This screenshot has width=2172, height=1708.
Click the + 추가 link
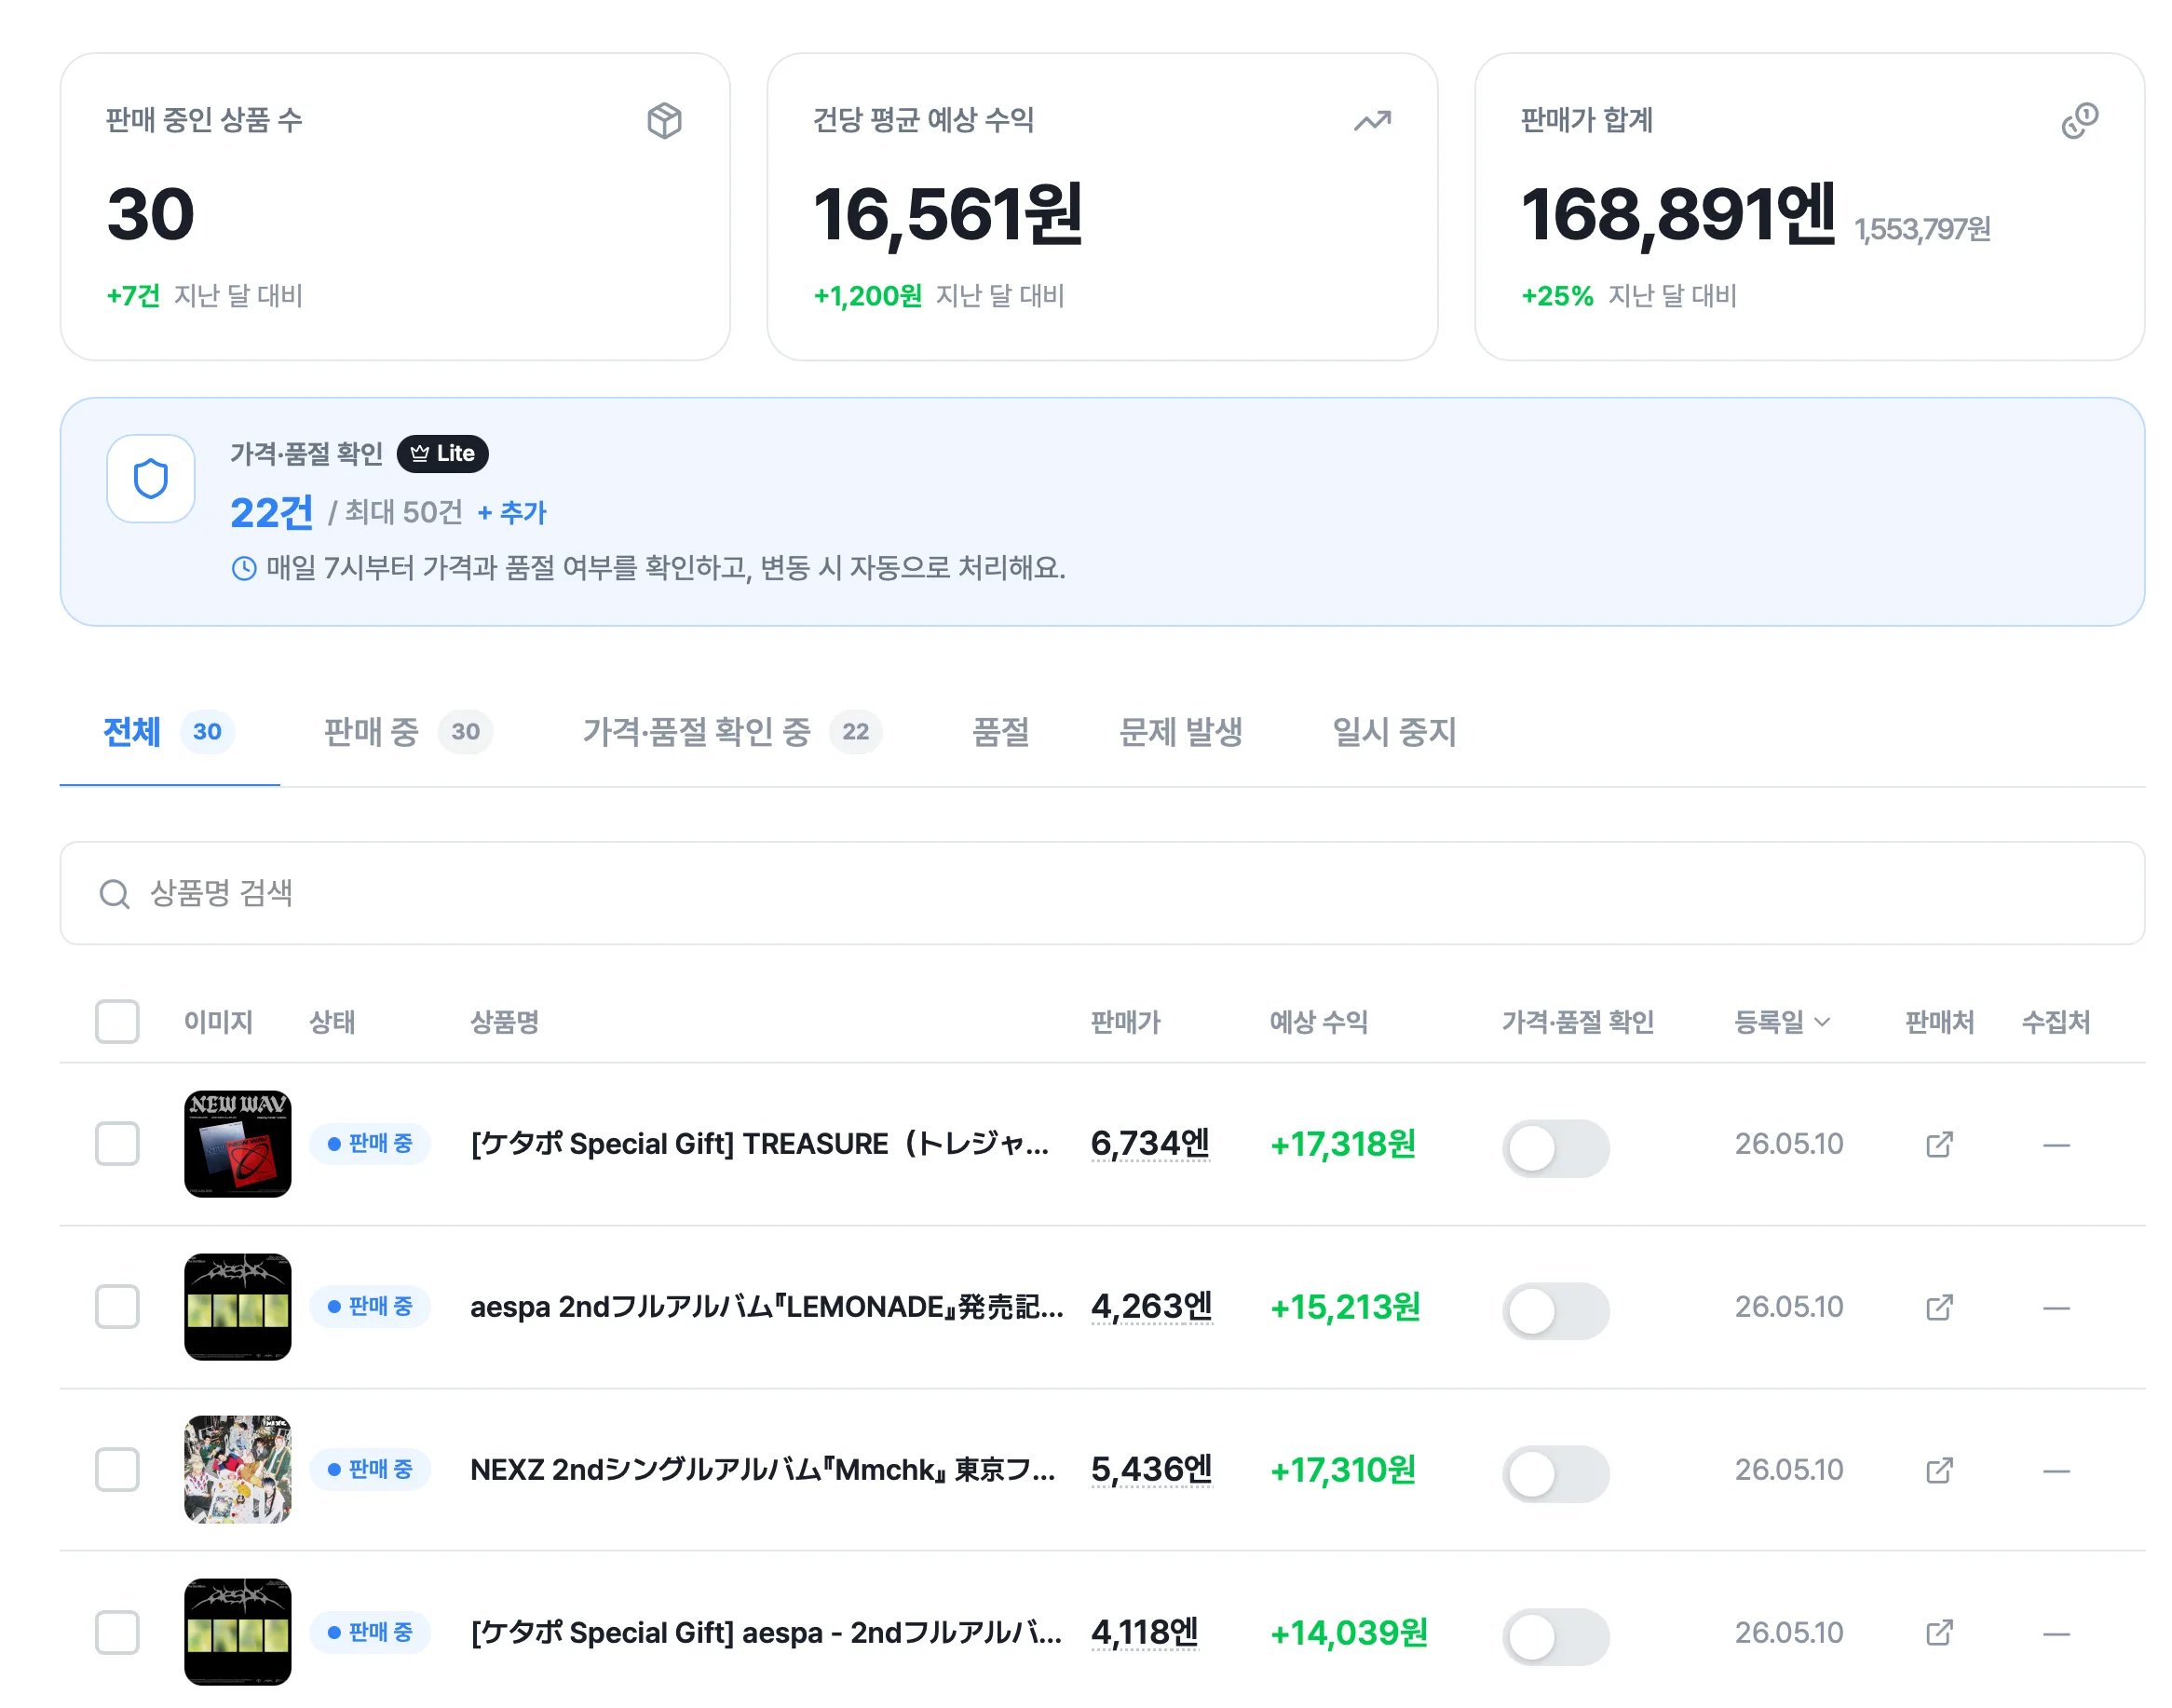pyautogui.click(x=512, y=513)
